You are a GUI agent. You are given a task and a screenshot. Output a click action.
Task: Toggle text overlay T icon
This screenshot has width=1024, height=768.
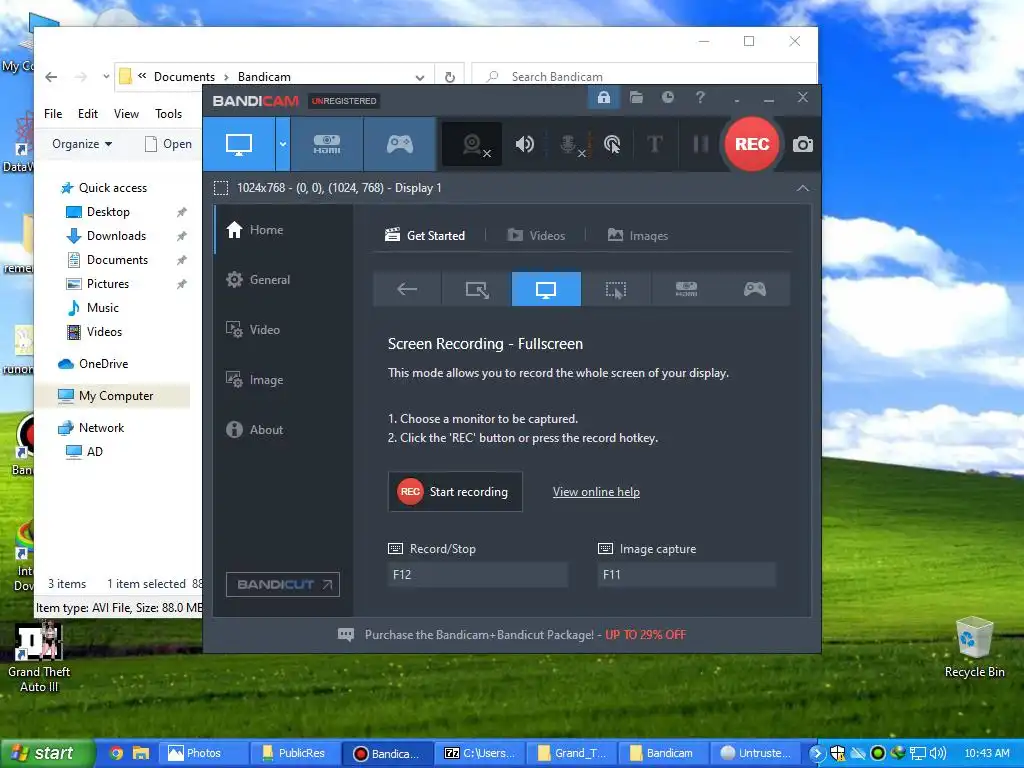coord(654,144)
